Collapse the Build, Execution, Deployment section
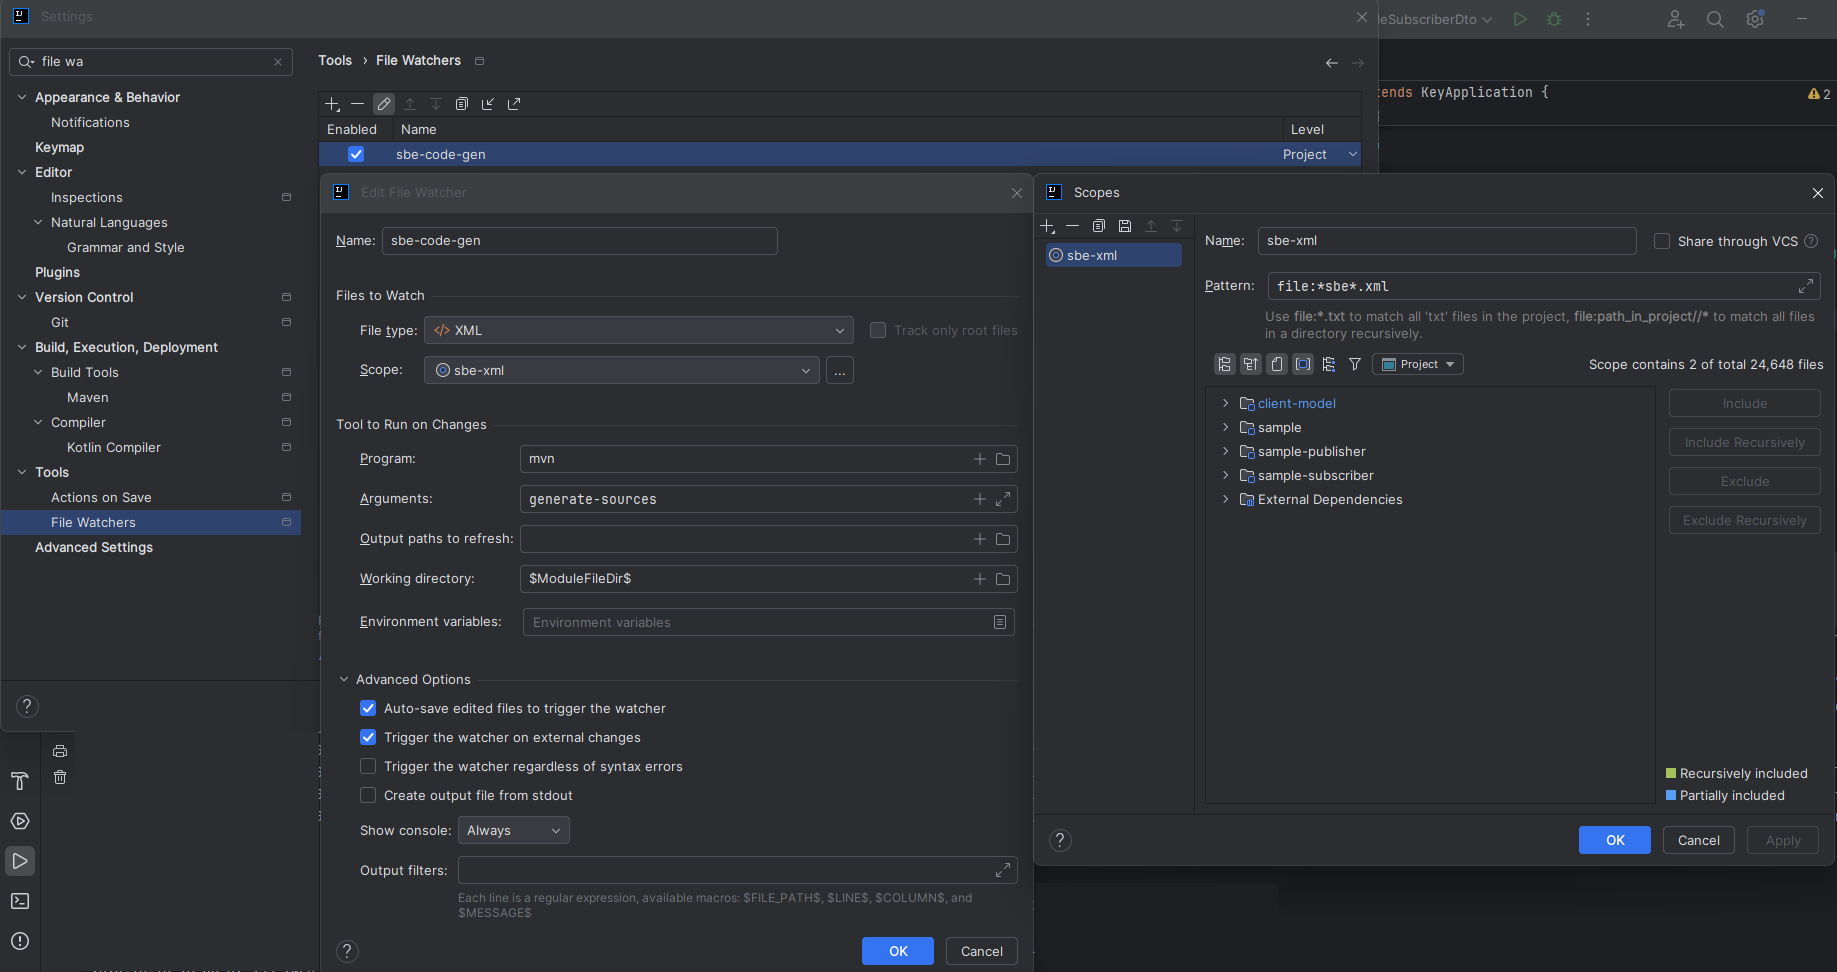The image size is (1837, 972). pyautogui.click(x=22, y=347)
